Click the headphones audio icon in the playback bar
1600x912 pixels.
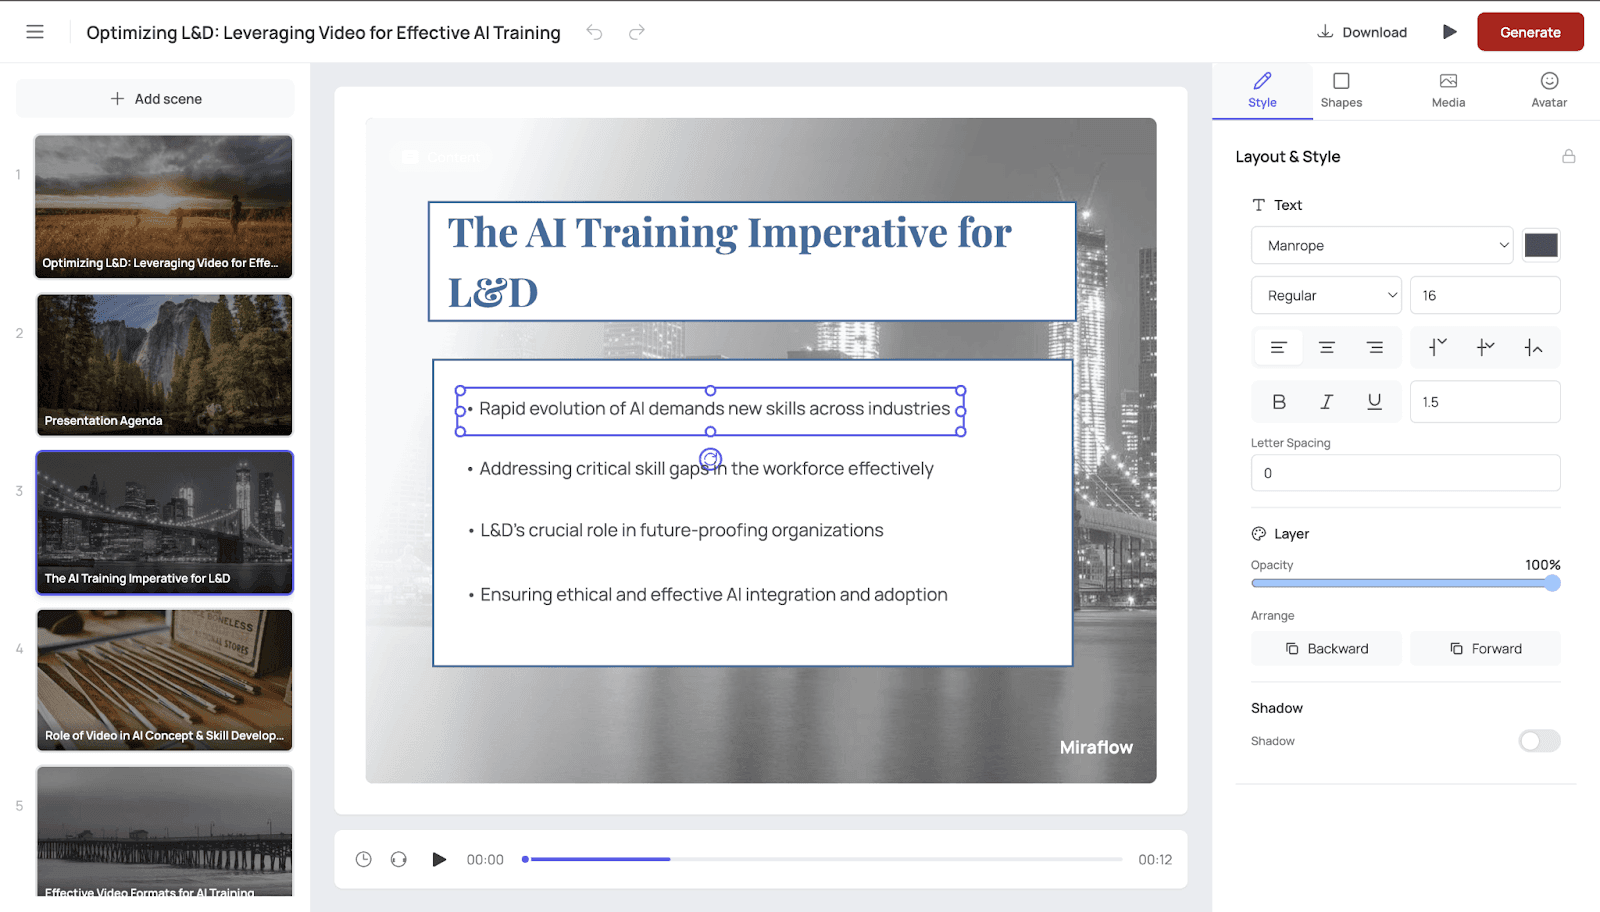(x=398, y=859)
